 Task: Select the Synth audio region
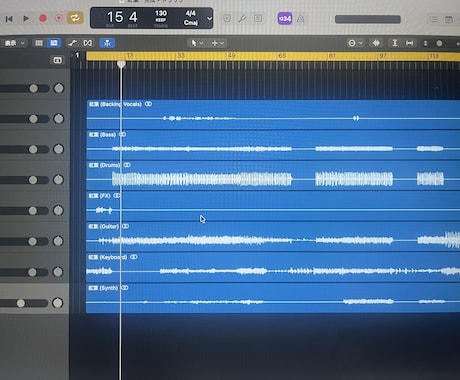click(273, 298)
